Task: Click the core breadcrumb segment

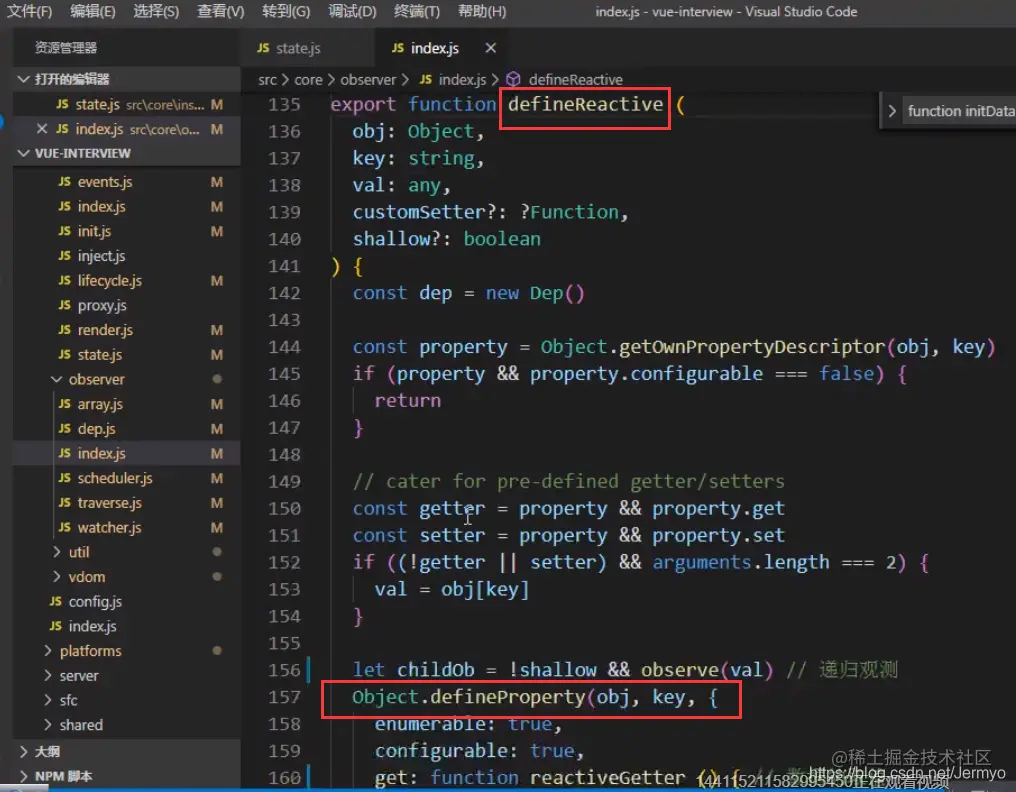Action: 308,80
